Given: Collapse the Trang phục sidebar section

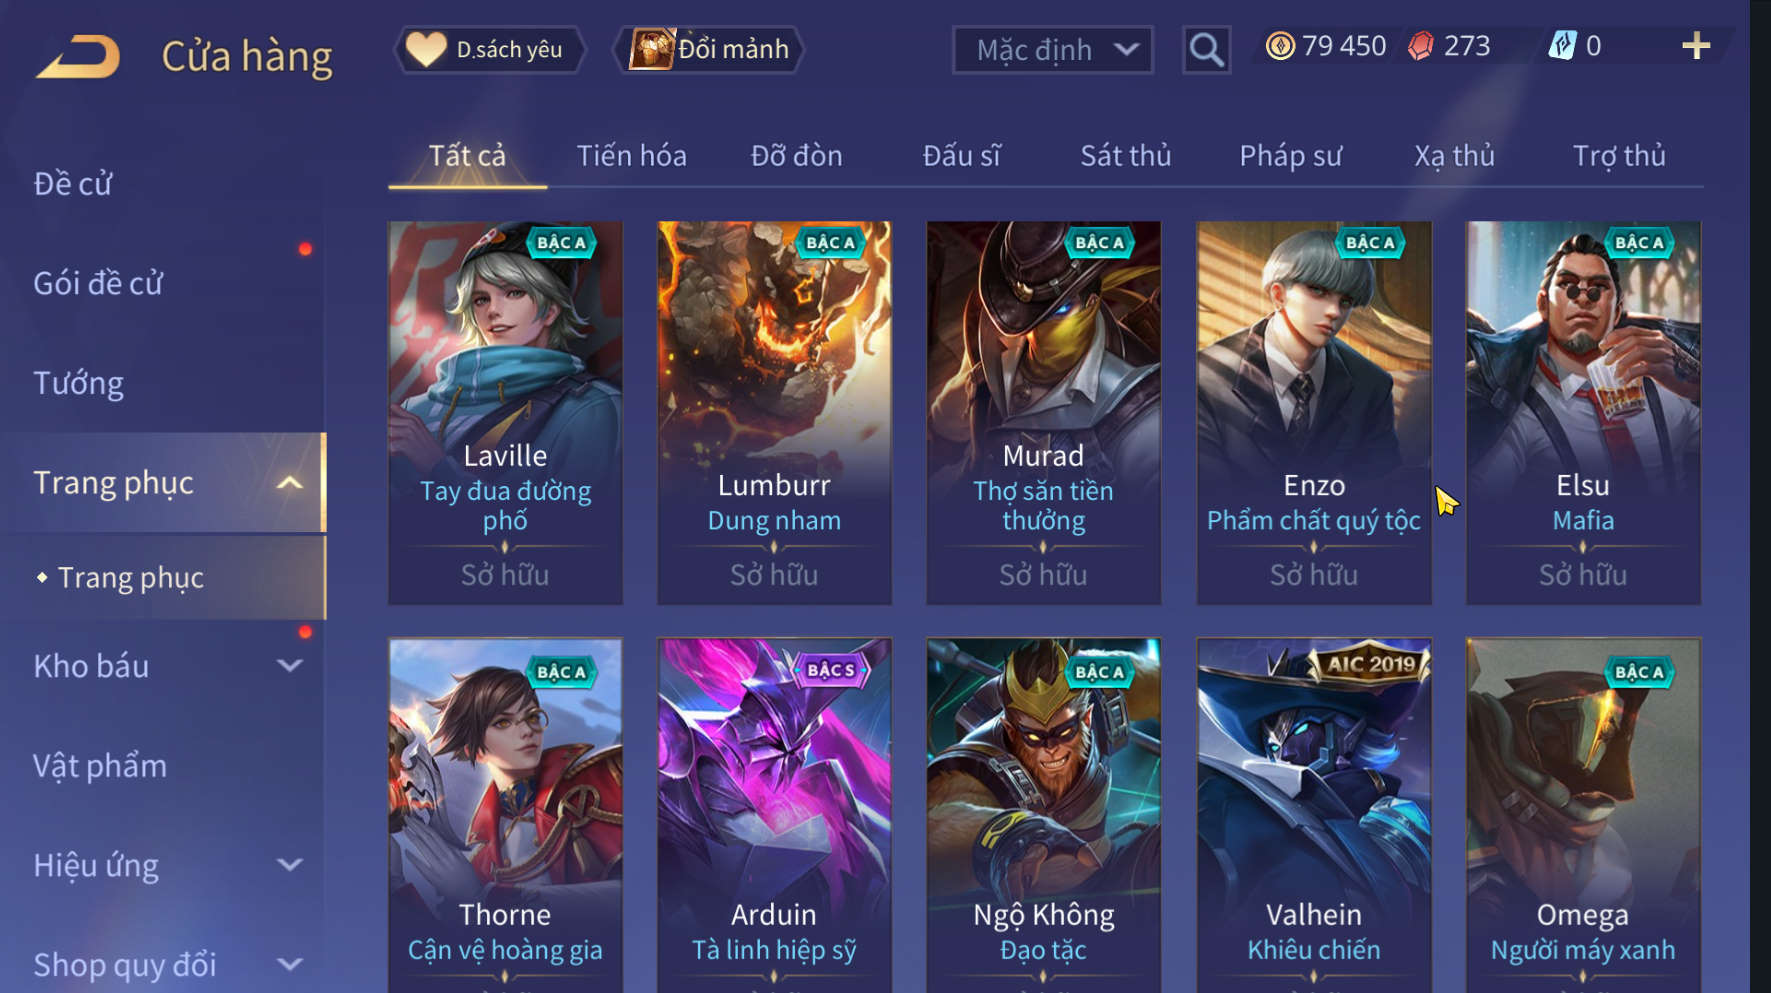Looking at the screenshot, I should coord(289,484).
